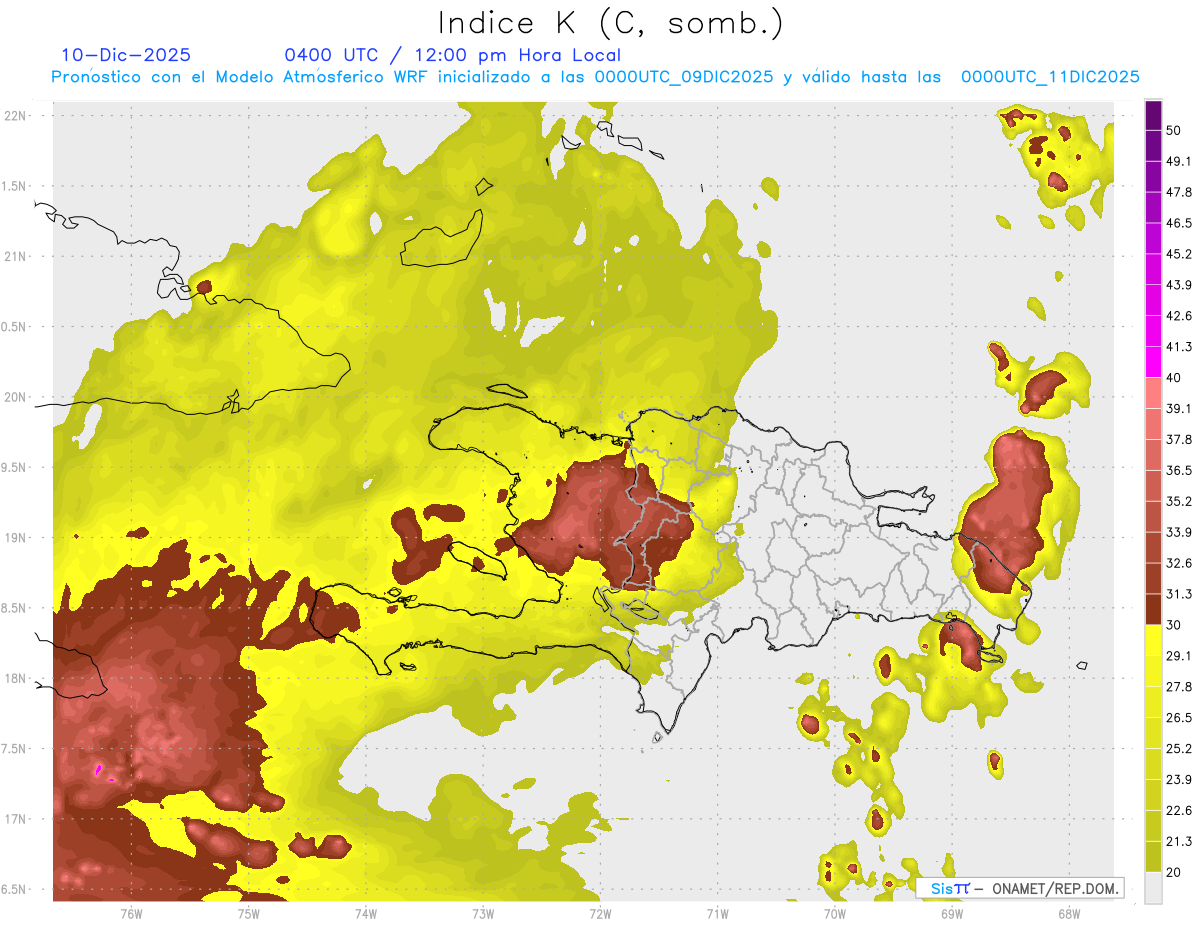Click longitude label '68W'
This screenshot has width=1200, height=927.
(x=1068, y=913)
